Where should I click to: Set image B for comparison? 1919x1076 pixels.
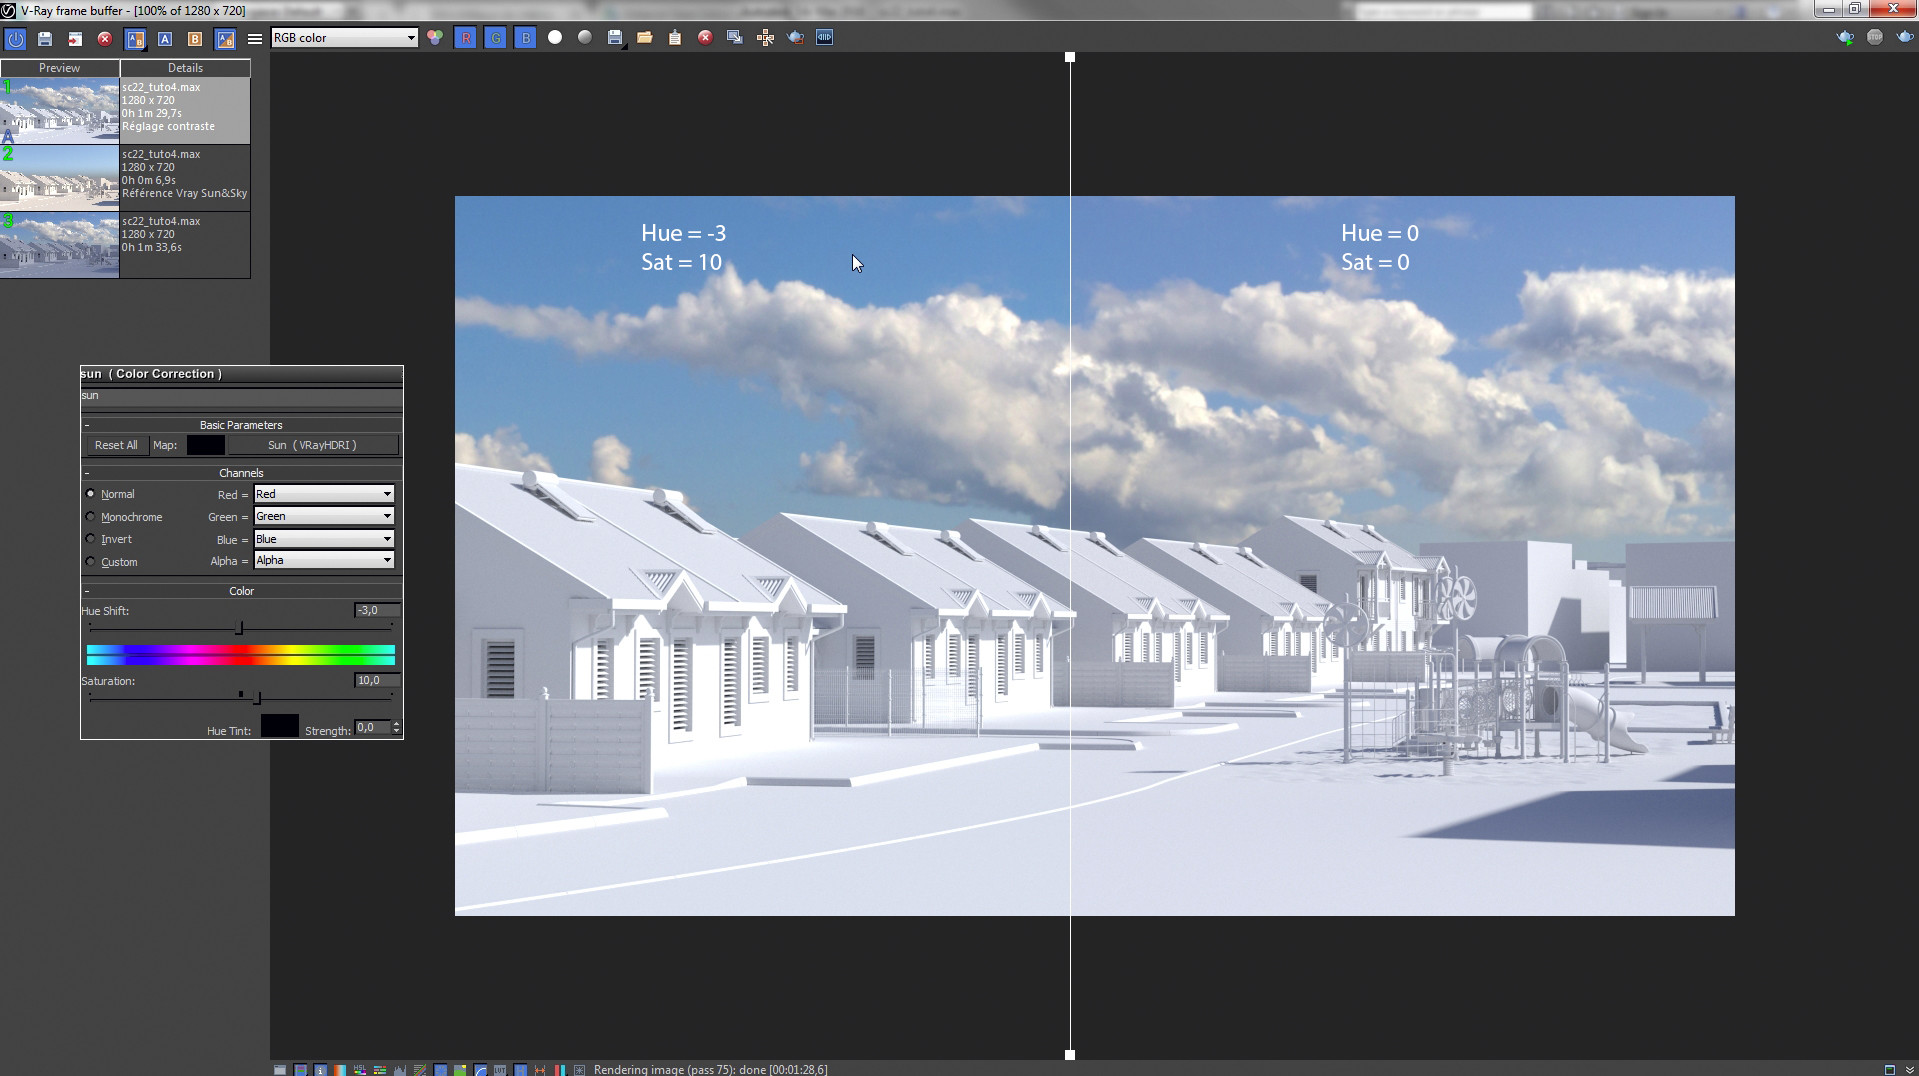click(x=195, y=38)
